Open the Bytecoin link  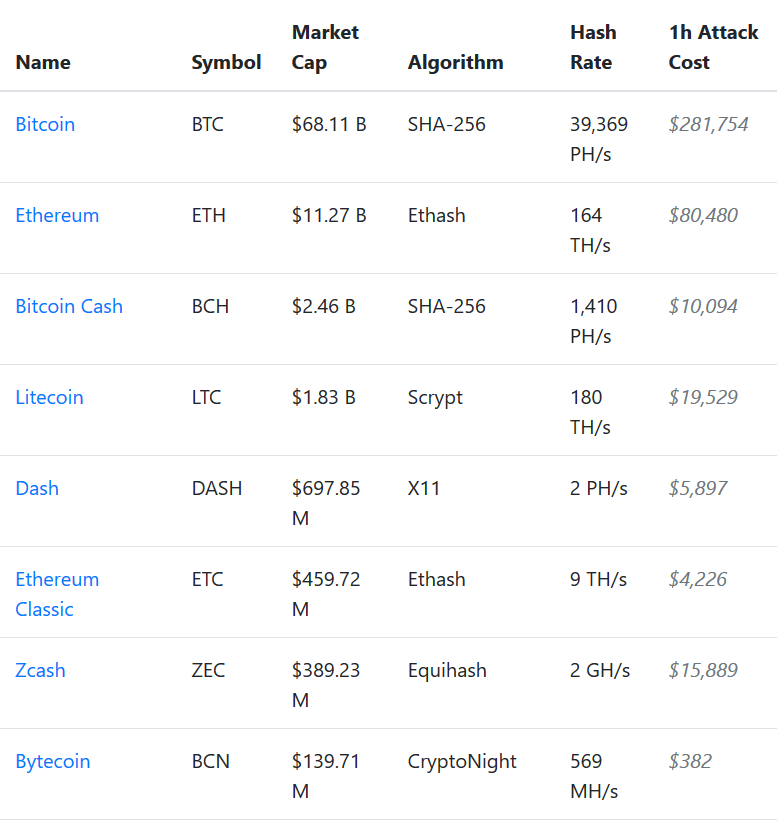pyautogui.click(x=53, y=762)
